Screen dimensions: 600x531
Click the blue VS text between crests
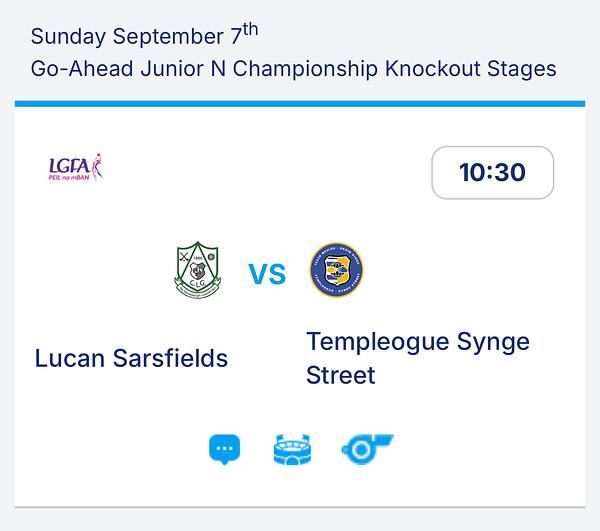pyautogui.click(x=267, y=274)
